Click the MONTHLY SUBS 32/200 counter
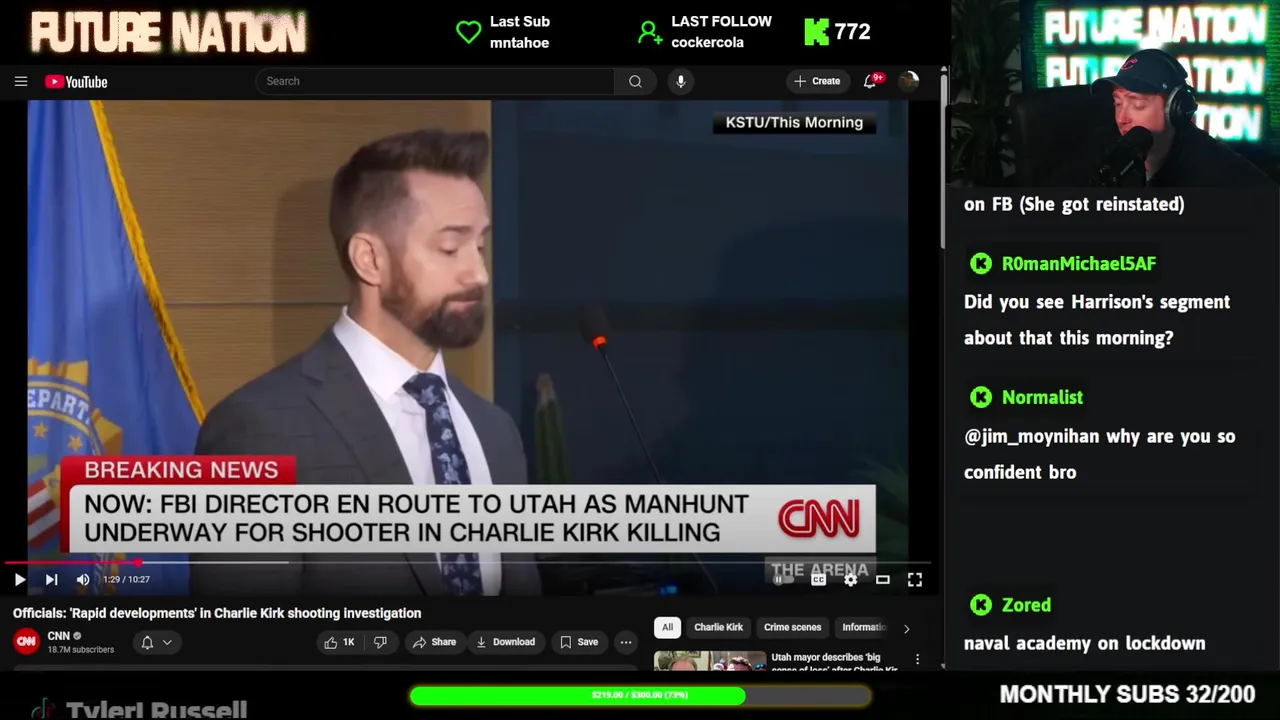1280x720 pixels. [1127, 694]
